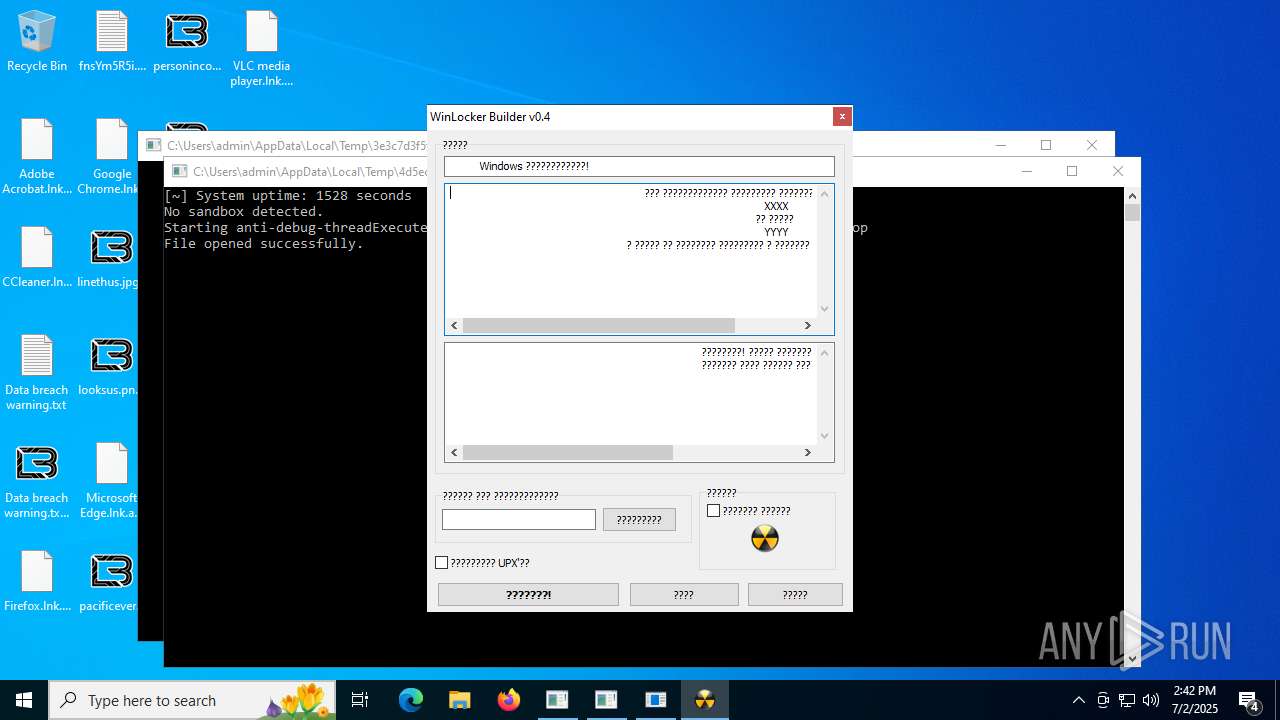Open File Explorer from the taskbar
The width and height of the screenshot is (1280, 720).
click(x=459, y=700)
